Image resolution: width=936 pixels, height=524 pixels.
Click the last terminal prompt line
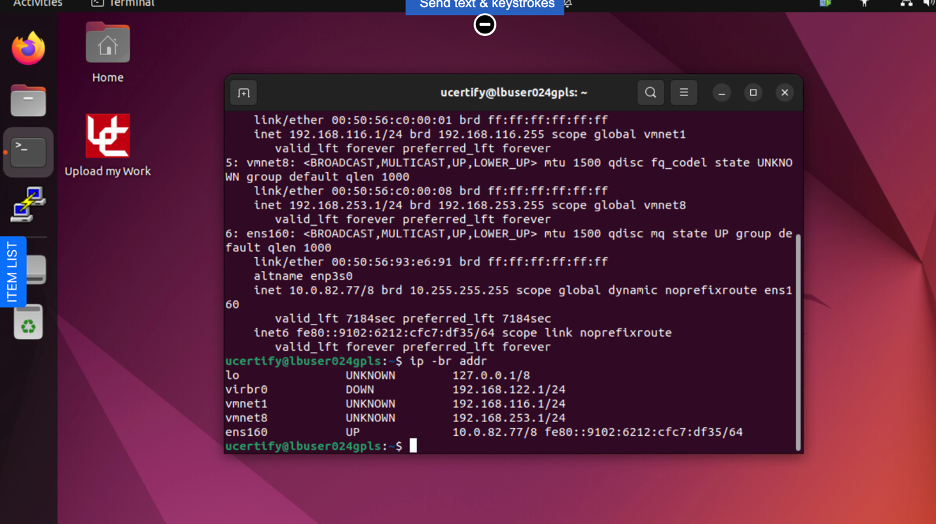(321, 446)
